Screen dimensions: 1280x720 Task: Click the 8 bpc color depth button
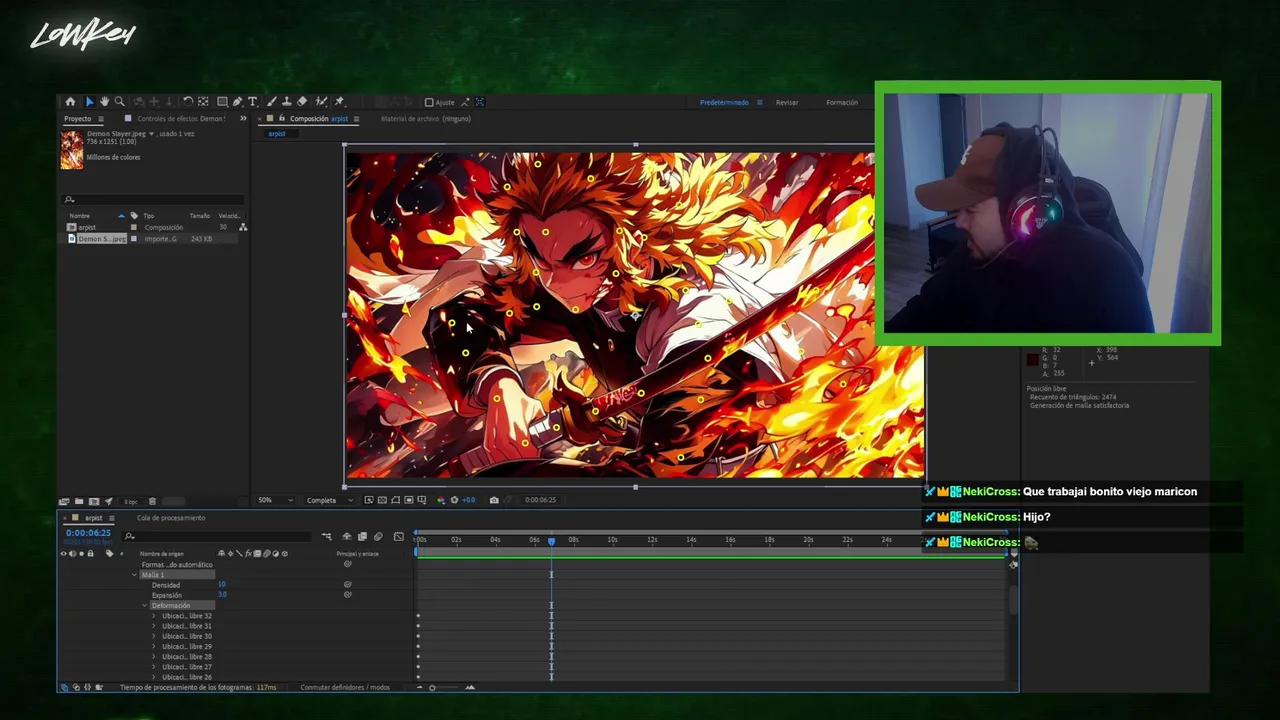(131, 501)
